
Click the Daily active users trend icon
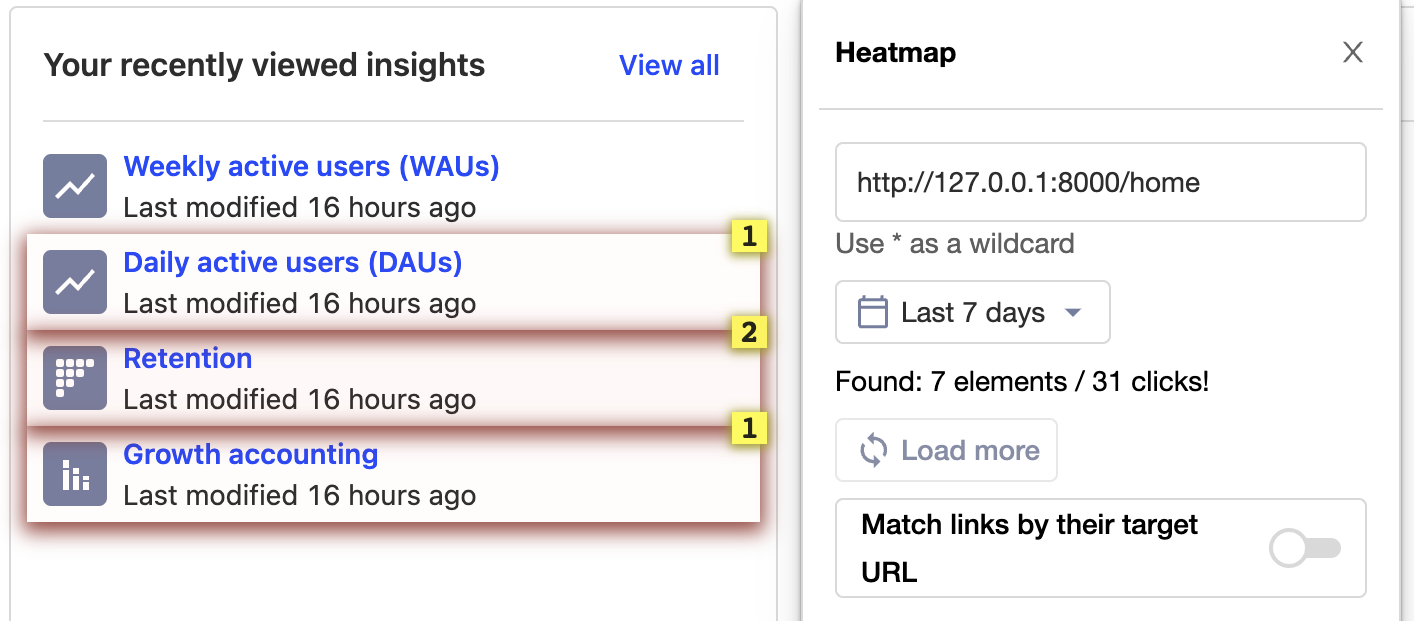pyautogui.click(x=75, y=282)
